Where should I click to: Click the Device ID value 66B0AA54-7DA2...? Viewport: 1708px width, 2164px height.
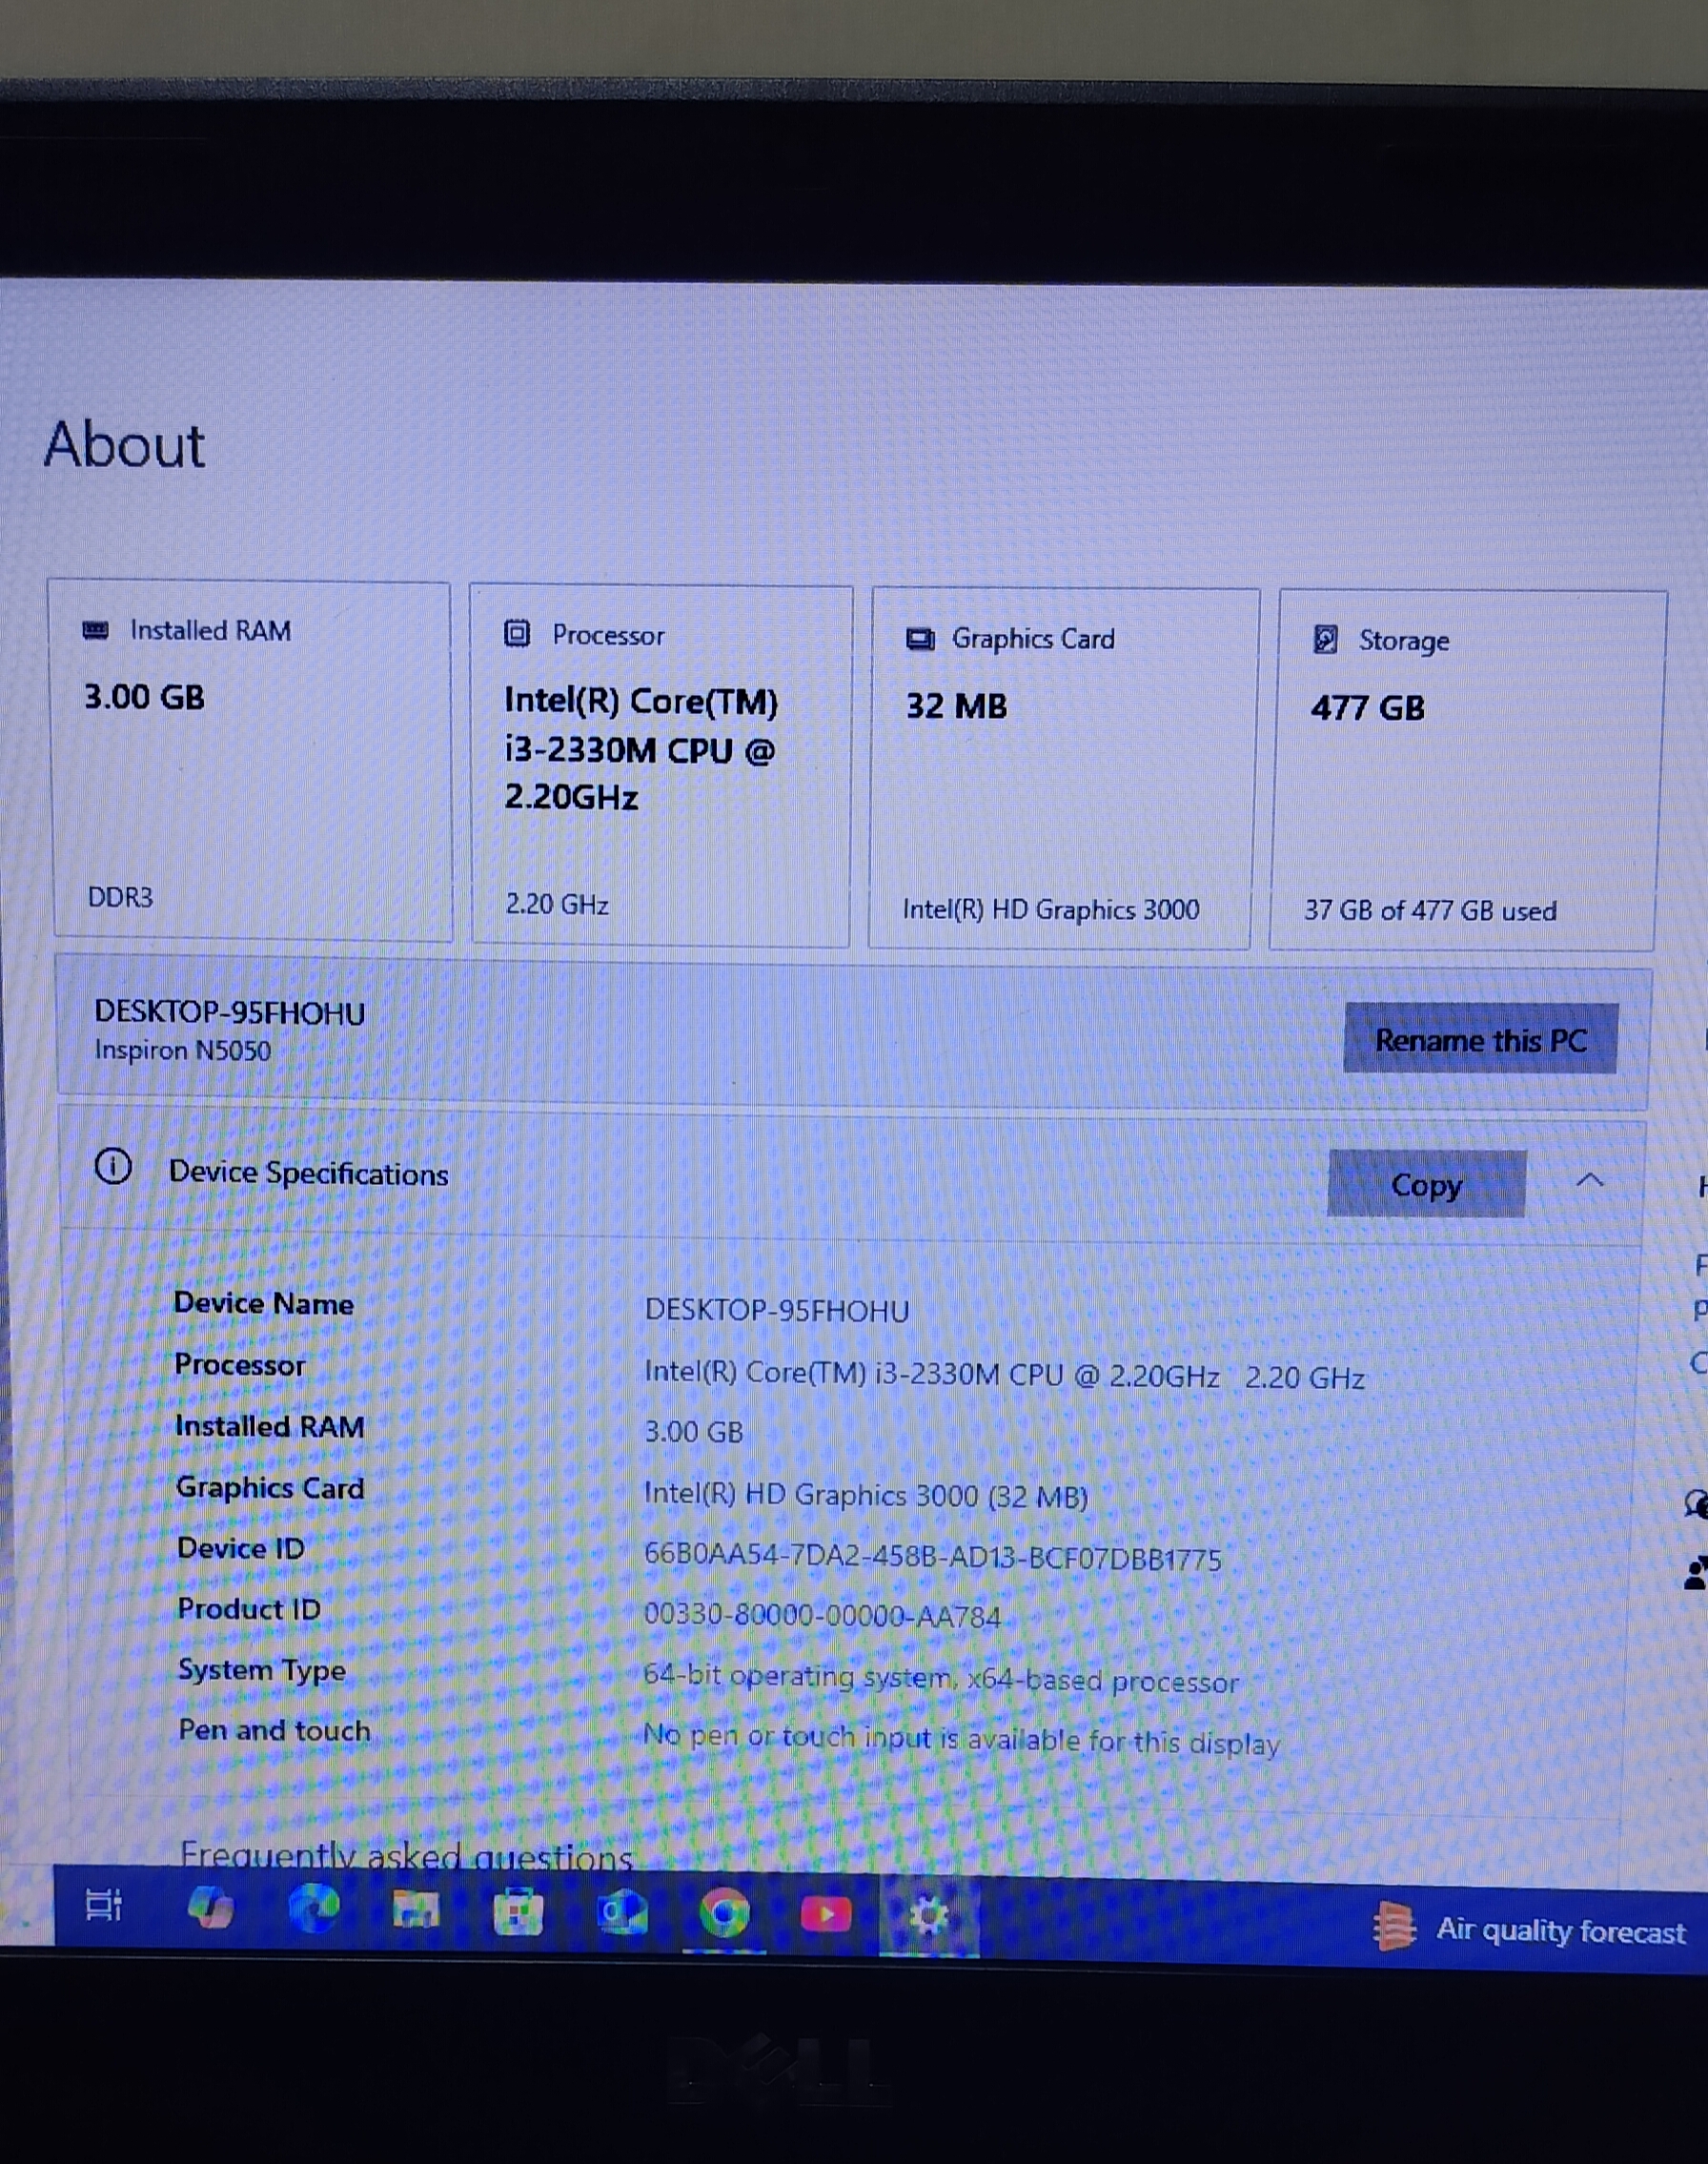[932, 1558]
